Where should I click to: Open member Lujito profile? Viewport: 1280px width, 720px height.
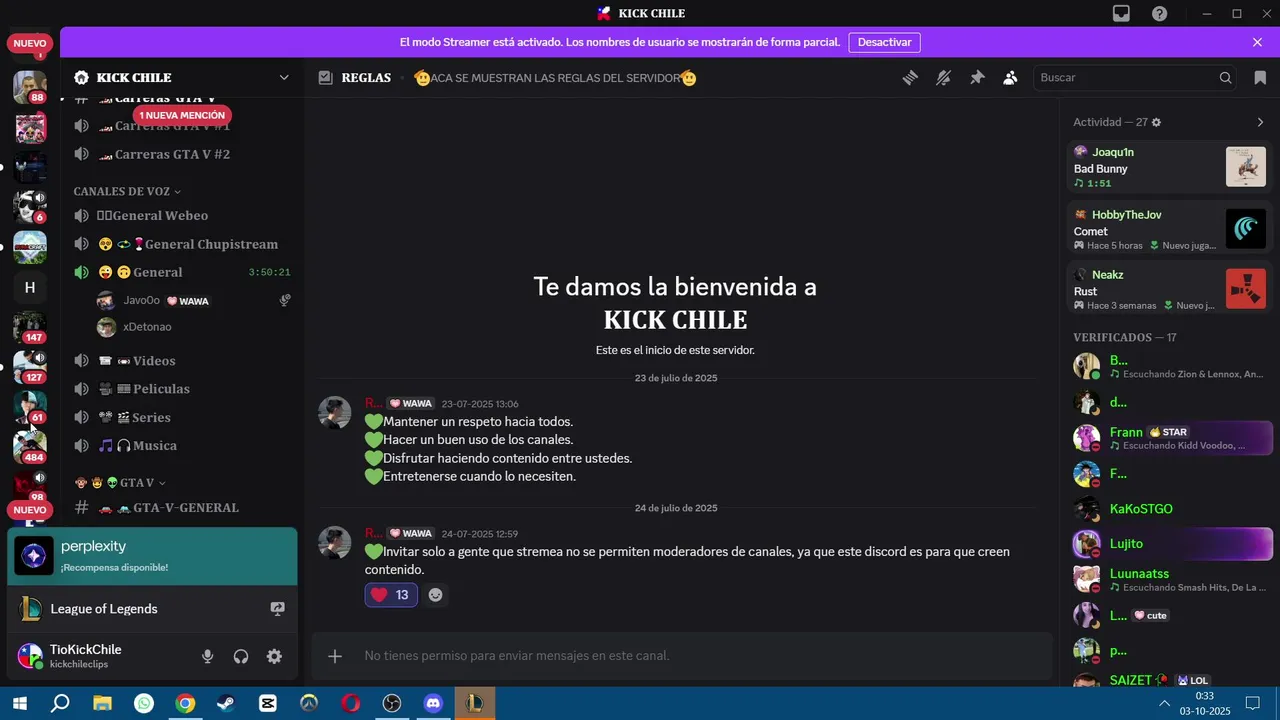1170,544
